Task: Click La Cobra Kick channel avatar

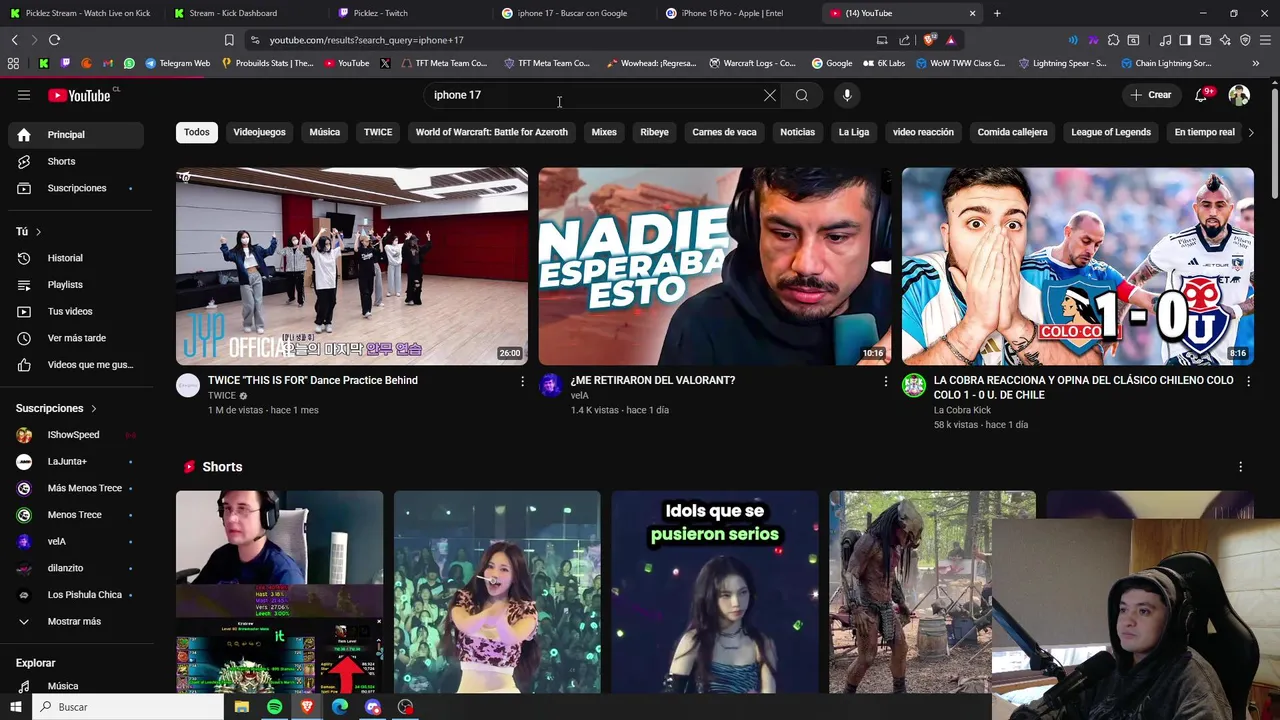Action: point(914,386)
